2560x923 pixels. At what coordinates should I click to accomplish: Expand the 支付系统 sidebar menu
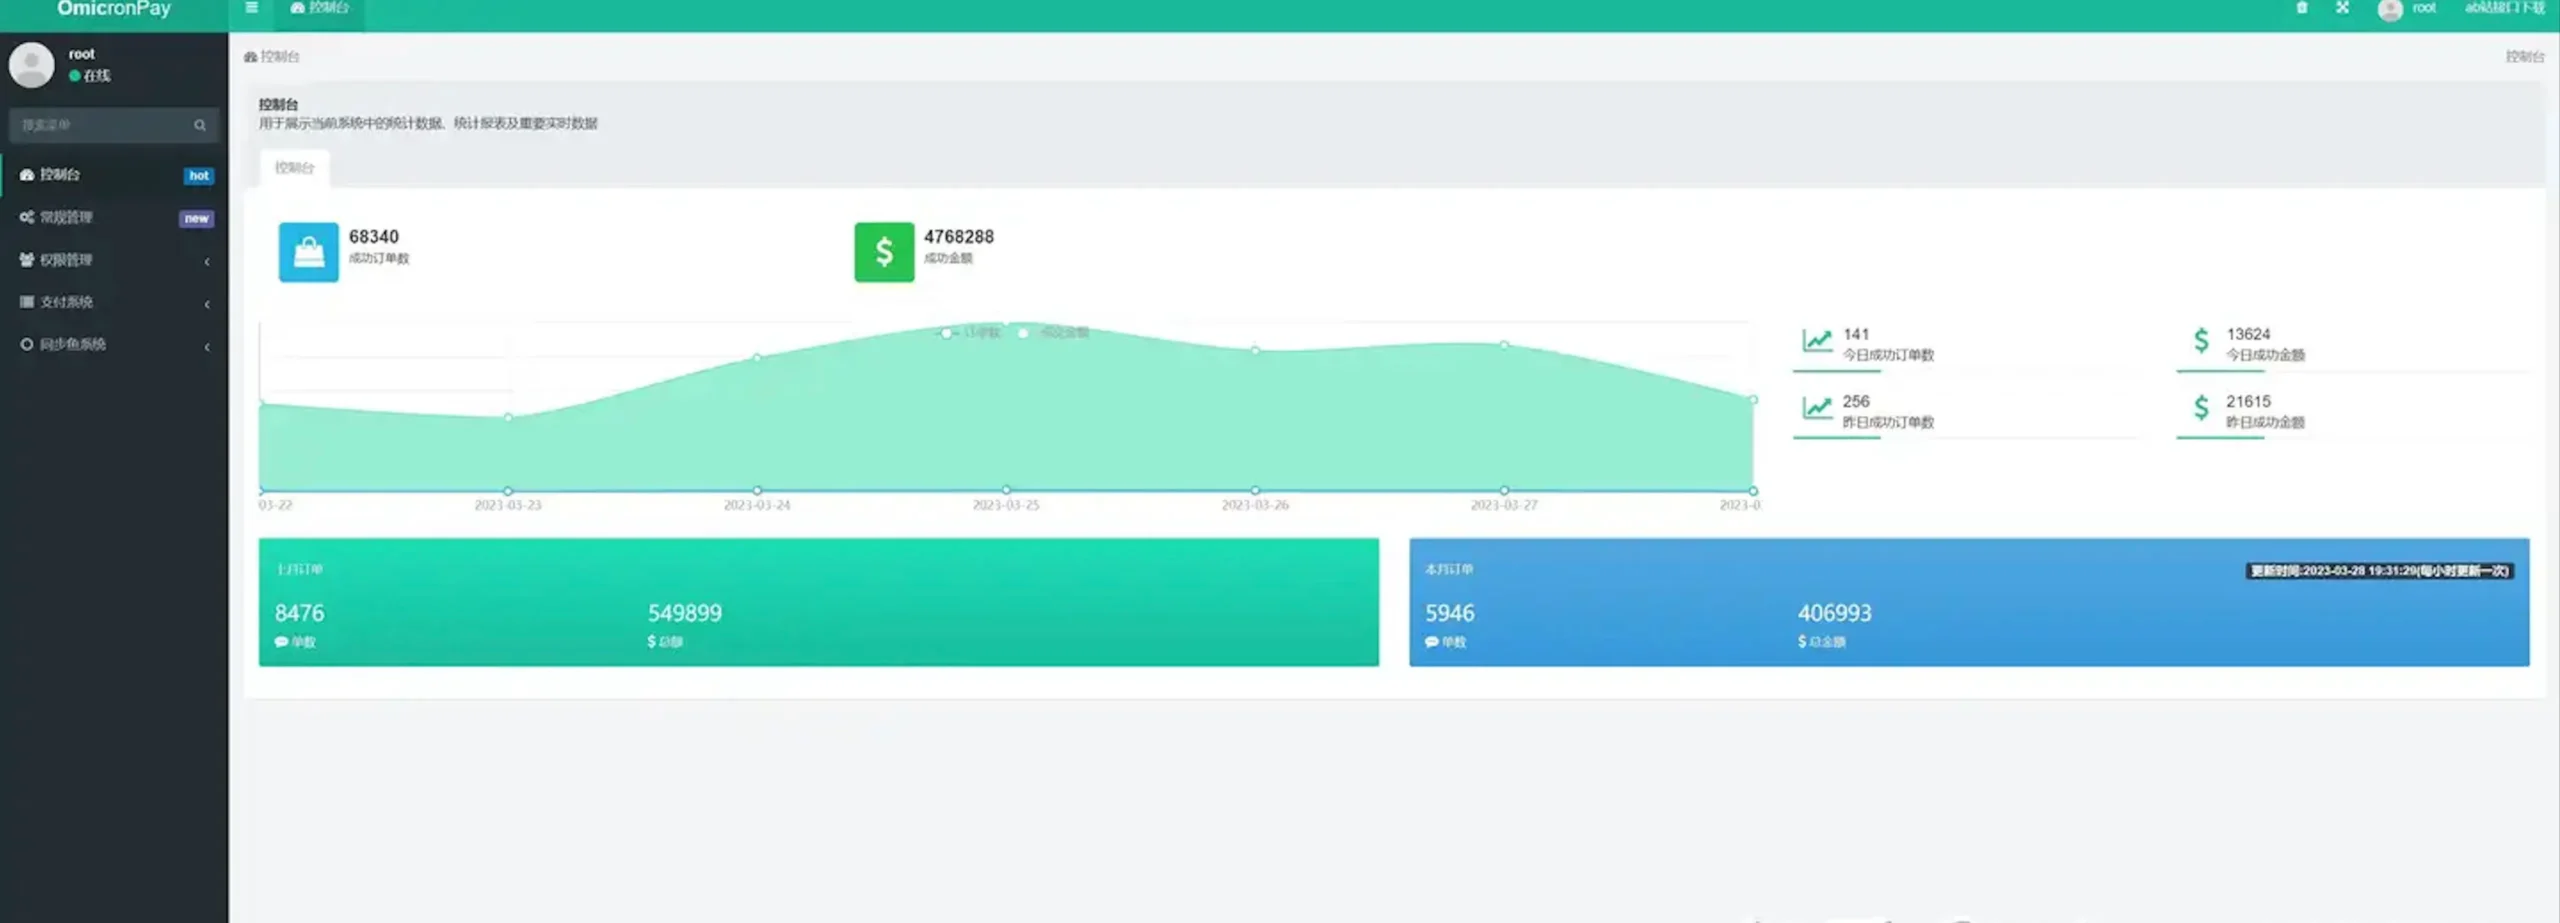coord(113,302)
